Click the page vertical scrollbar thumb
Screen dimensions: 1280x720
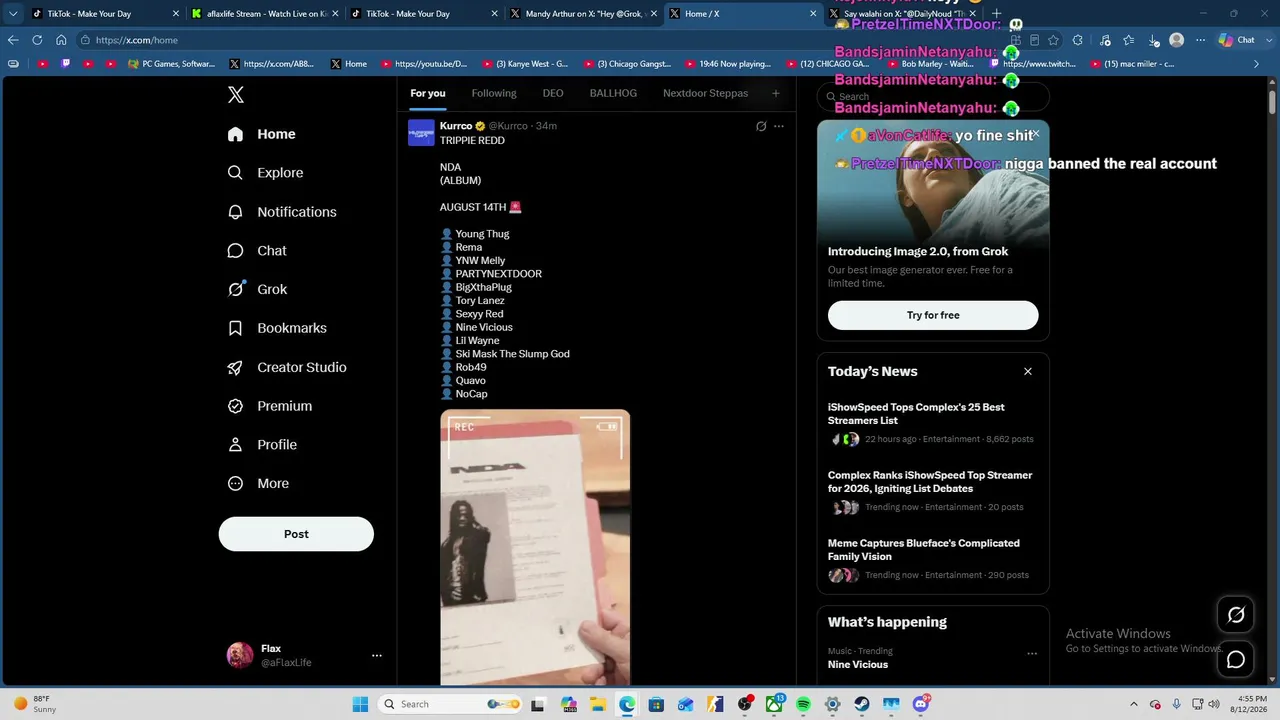point(1272,101)
